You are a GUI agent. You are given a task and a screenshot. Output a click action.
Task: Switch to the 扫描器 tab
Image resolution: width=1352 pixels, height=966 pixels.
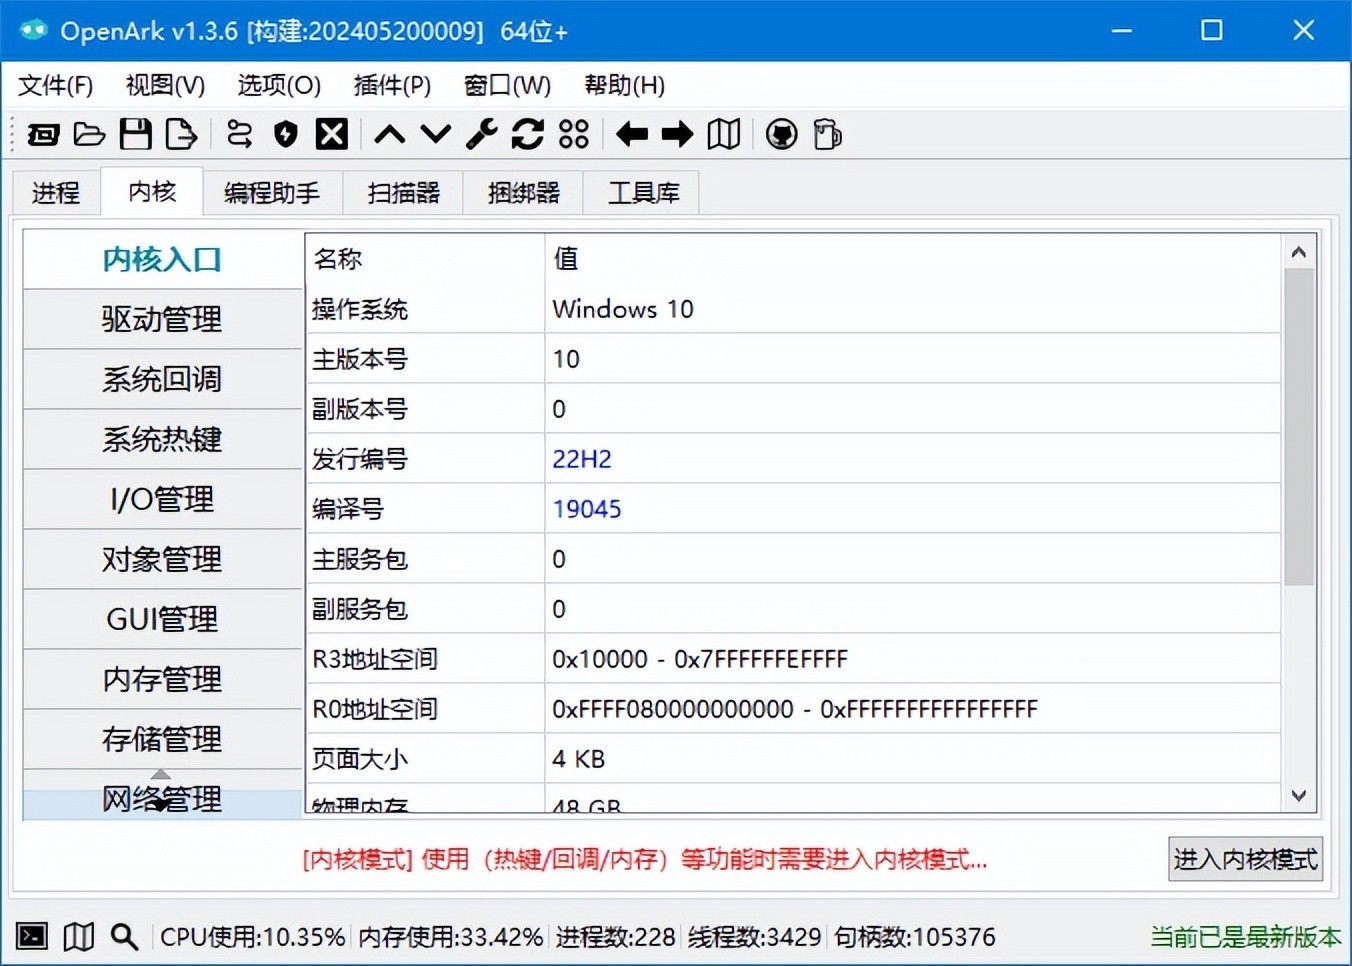click(x=403, y=193)
